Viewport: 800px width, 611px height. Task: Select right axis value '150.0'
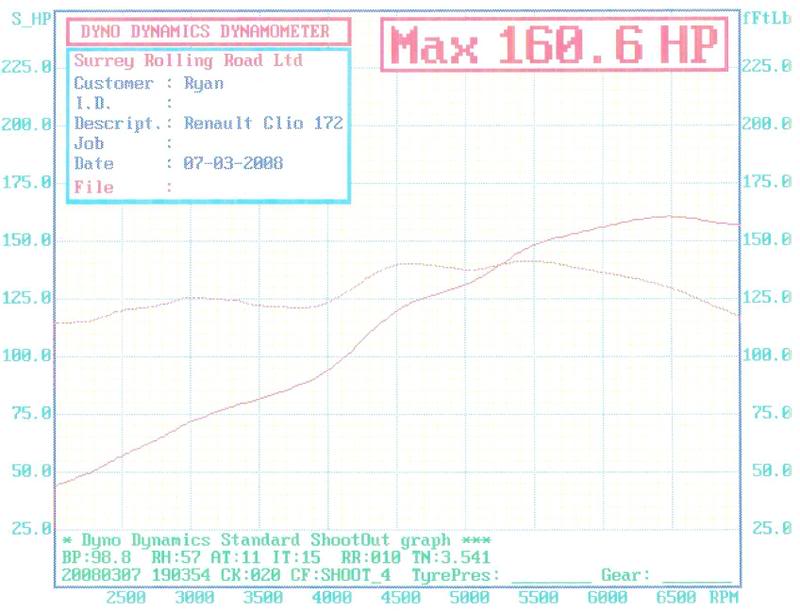(x=767, y=239)
